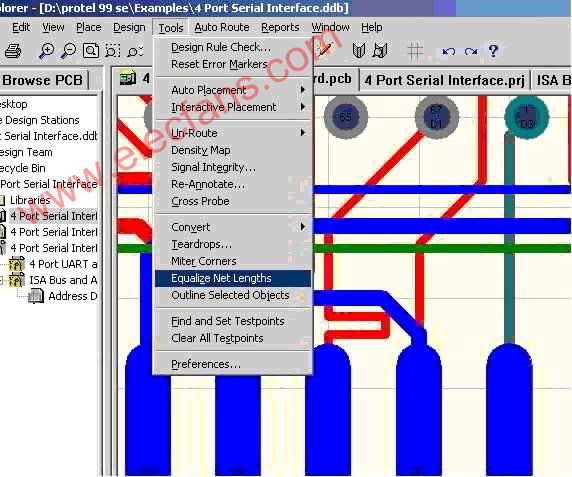Click the open library book icon
Viewport: 572px width, 477px height.
(x=359, y=51)
